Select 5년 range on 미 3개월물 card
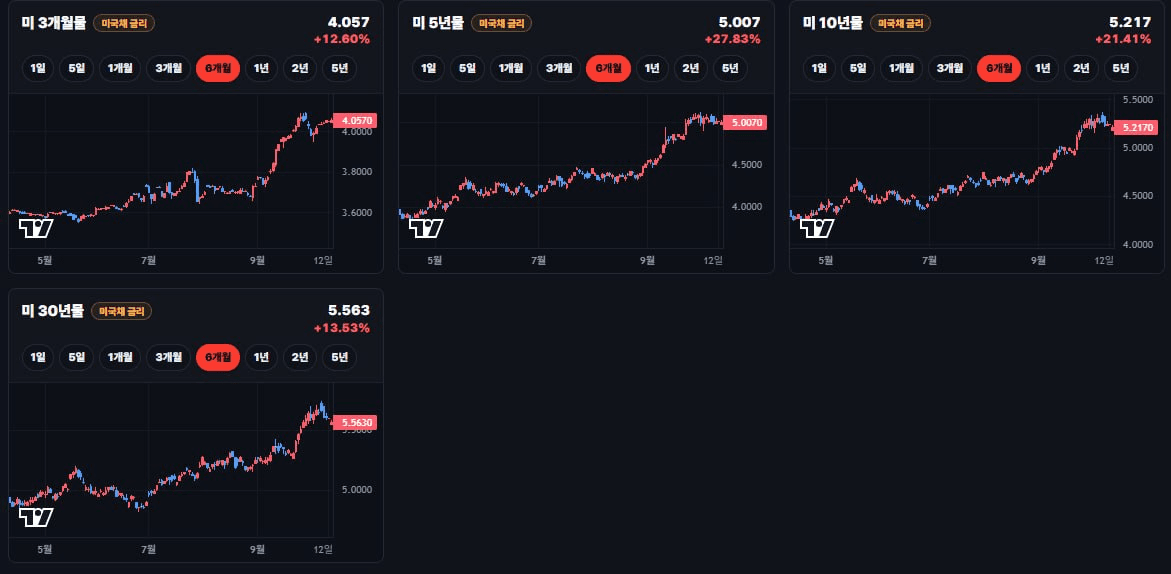The height and width of the screenshot is (574, 1171). (x=339, y=69)
